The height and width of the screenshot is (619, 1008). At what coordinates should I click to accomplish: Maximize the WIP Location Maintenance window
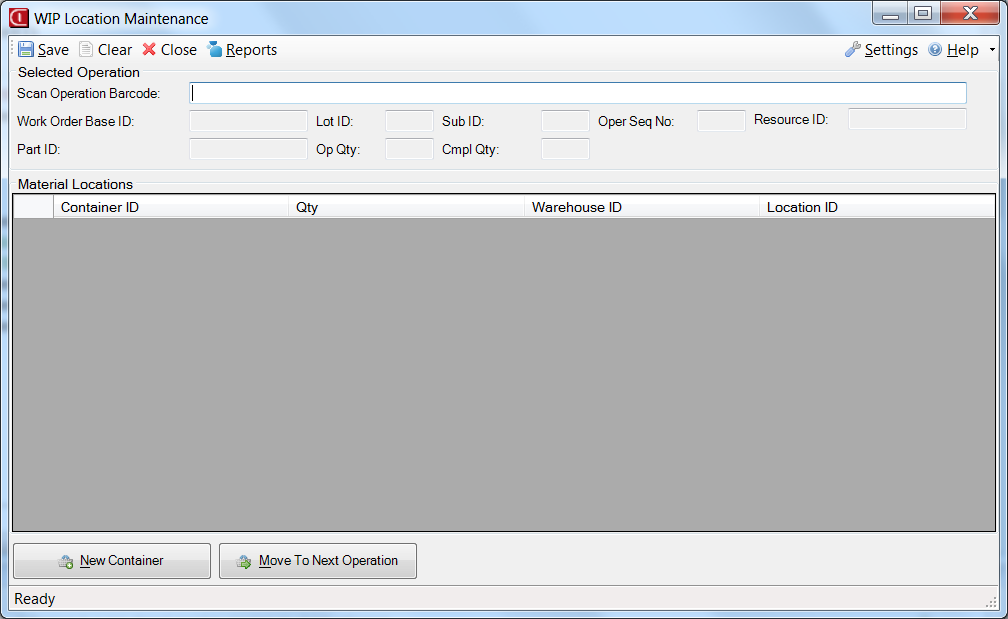point(922,13)
